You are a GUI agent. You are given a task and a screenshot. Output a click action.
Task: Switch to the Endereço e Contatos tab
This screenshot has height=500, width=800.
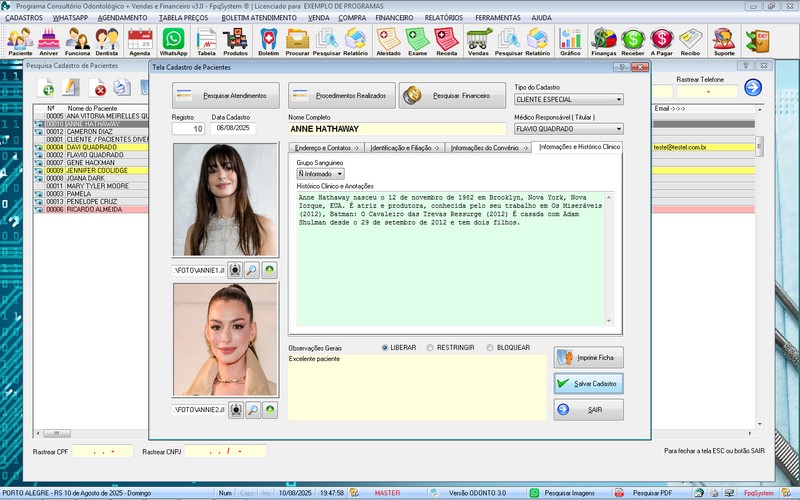coord(326,147)
